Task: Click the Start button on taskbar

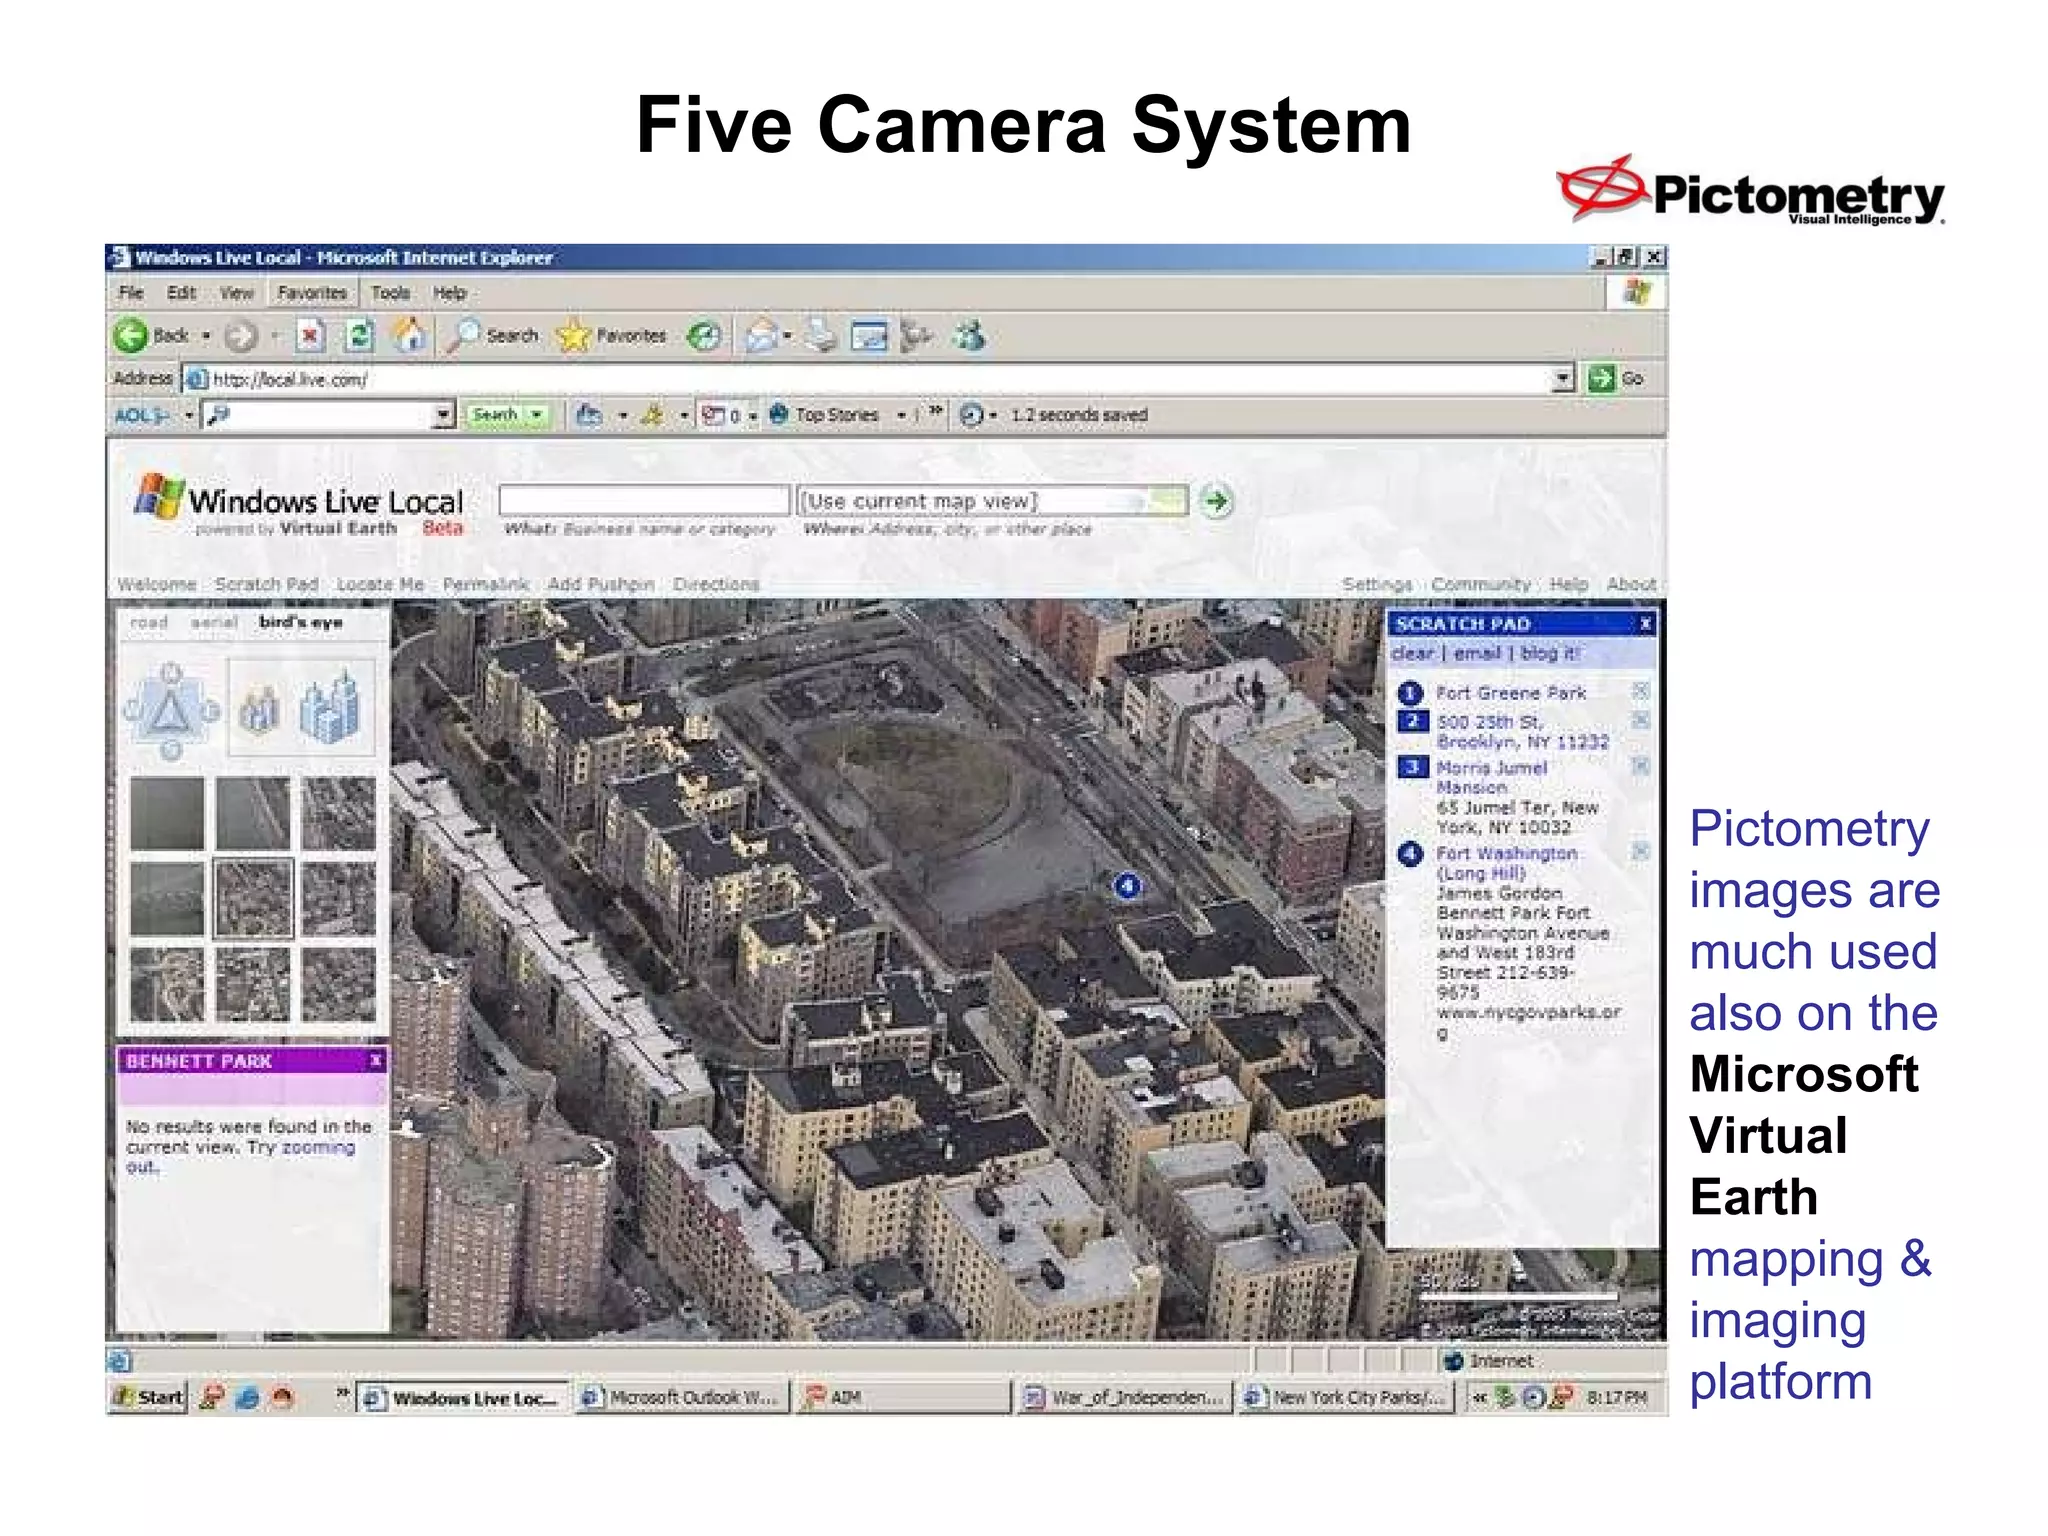Action: (x=148, y=1397)
